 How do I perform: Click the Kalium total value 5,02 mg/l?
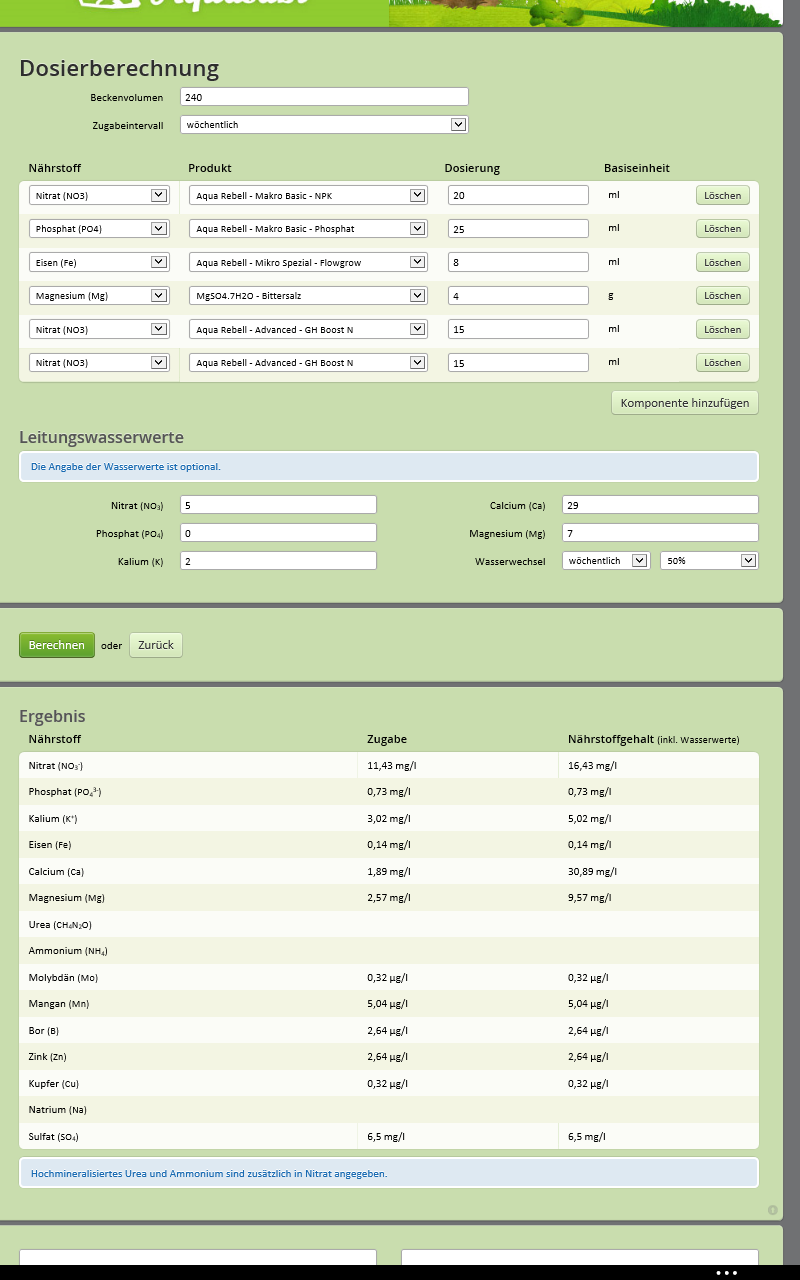coord(590,819)
